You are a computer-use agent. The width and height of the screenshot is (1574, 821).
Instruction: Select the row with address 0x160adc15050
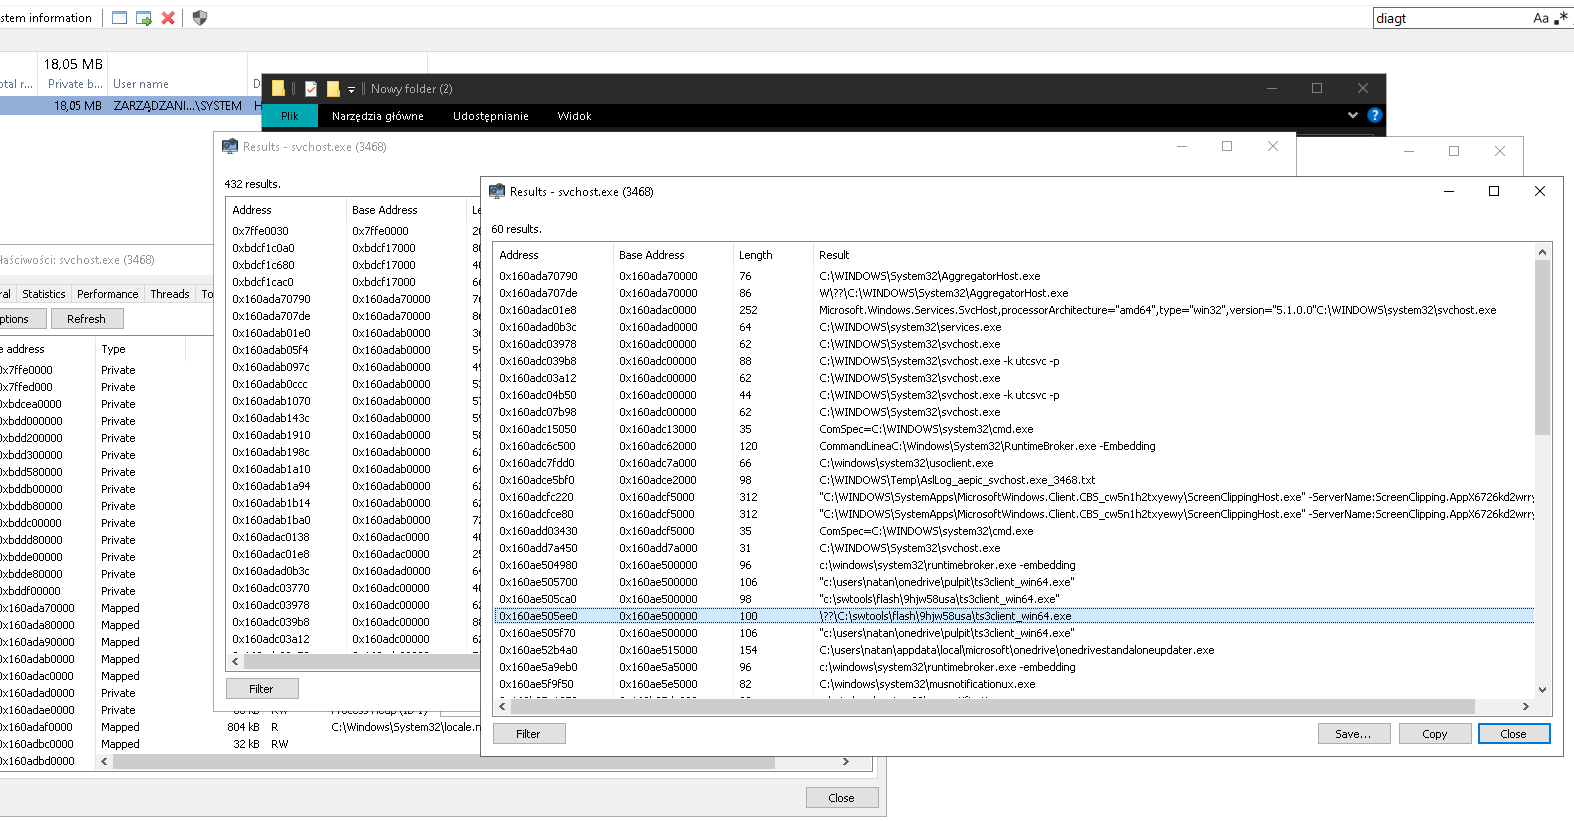[x=1014, y=429]
